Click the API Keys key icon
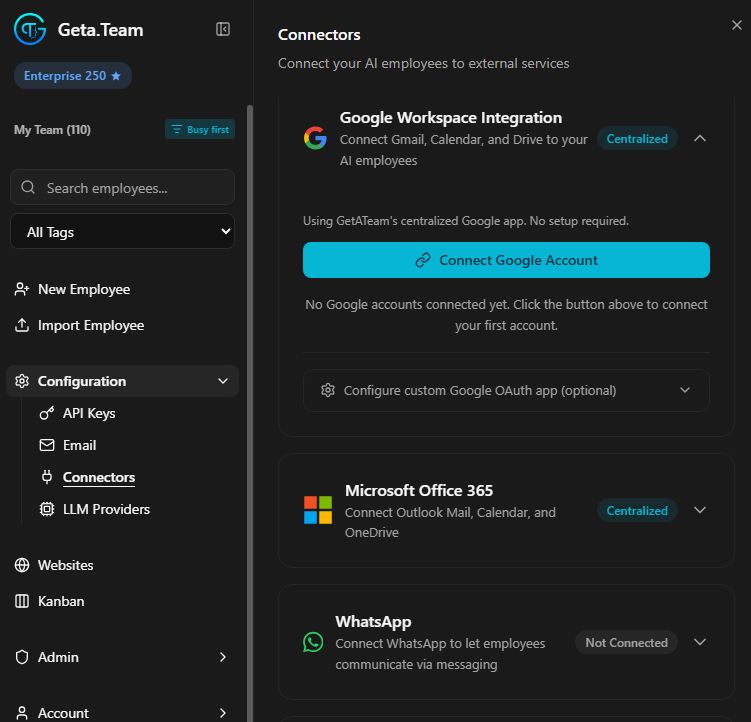Screen dimensions: 751x722 [46, 413]
